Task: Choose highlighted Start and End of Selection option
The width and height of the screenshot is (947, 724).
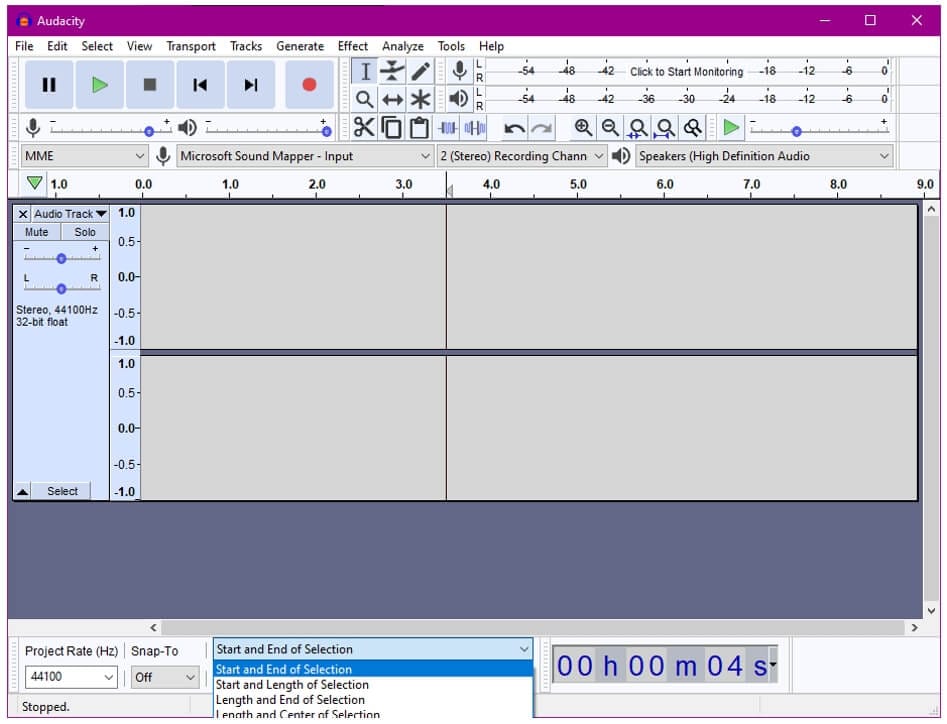Action: click(373, 669)
